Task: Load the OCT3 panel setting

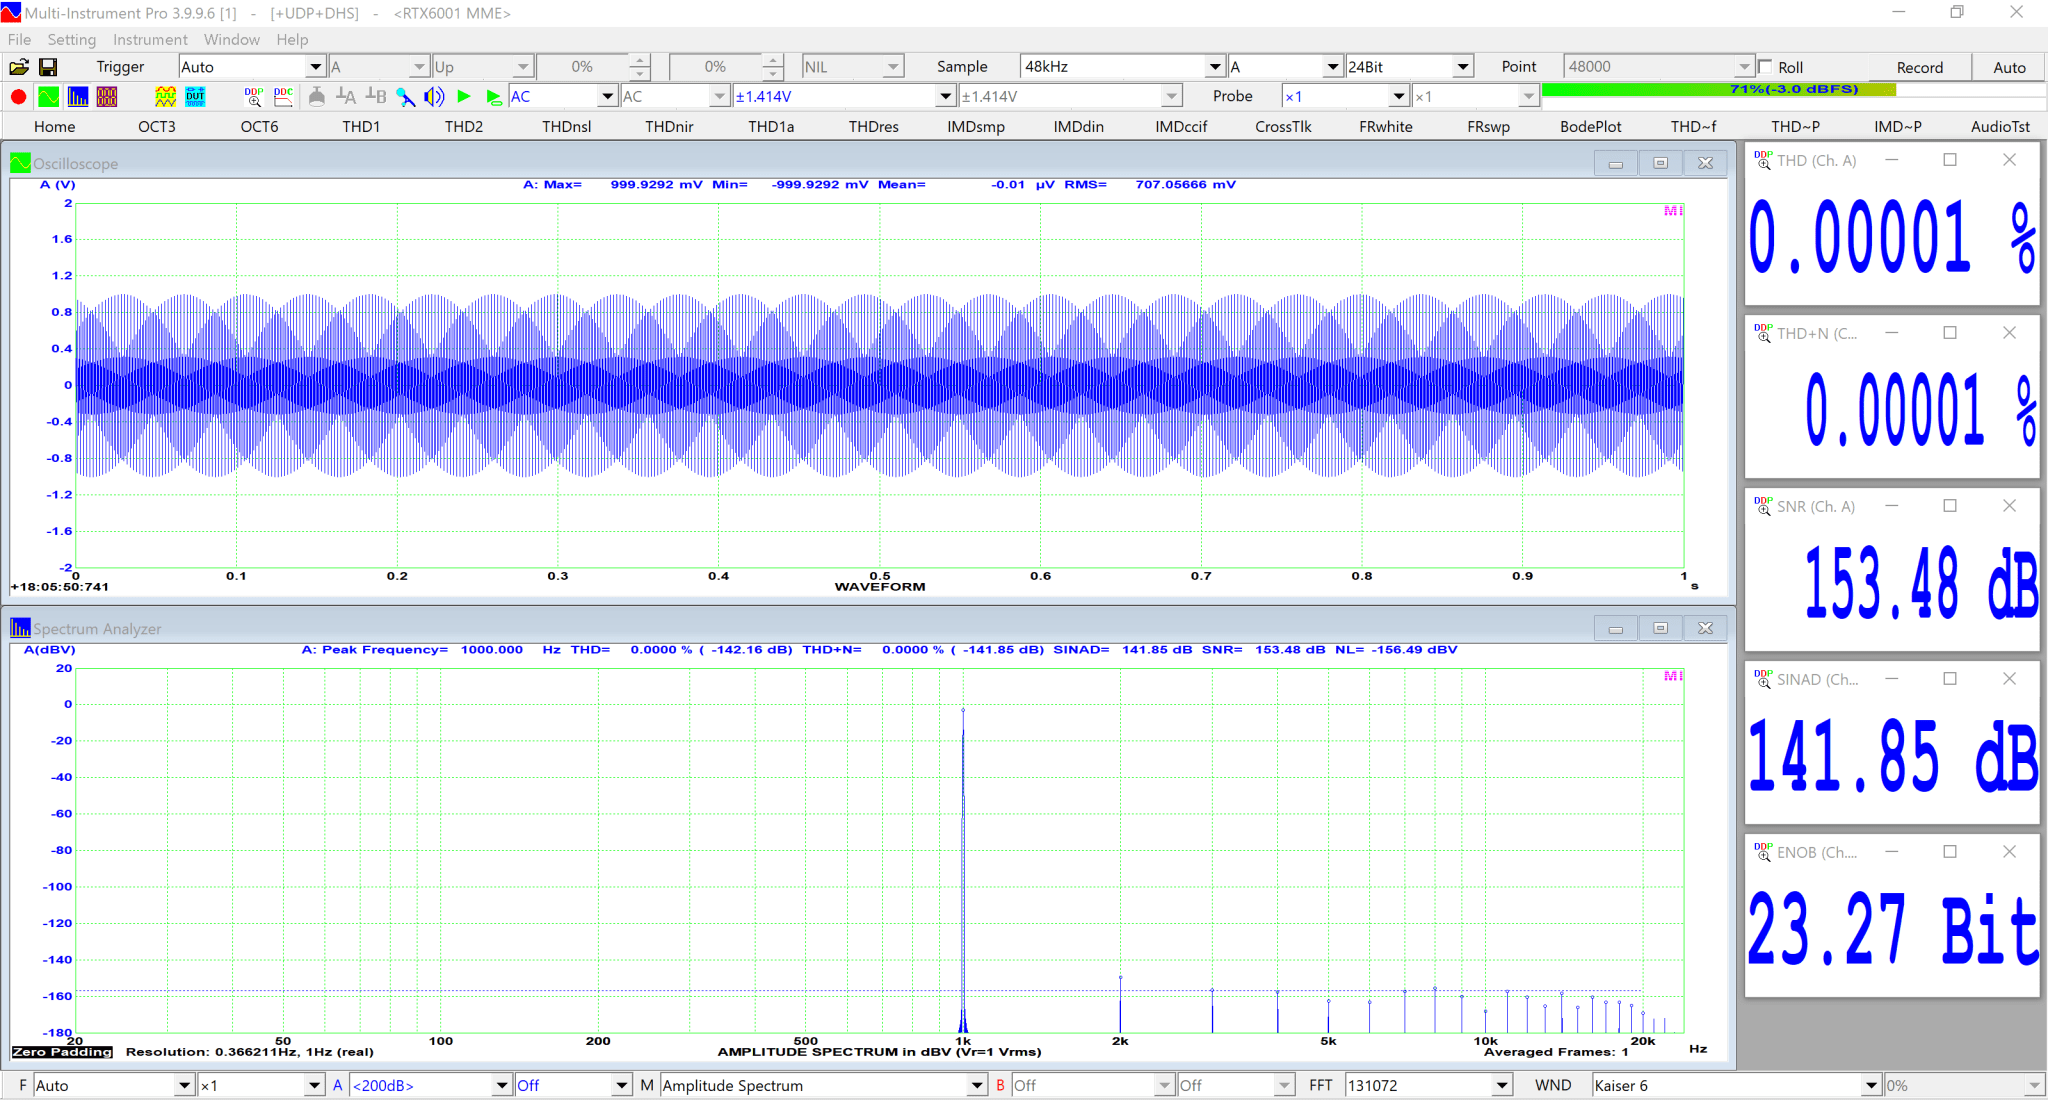Action: (x=157, y=126)
